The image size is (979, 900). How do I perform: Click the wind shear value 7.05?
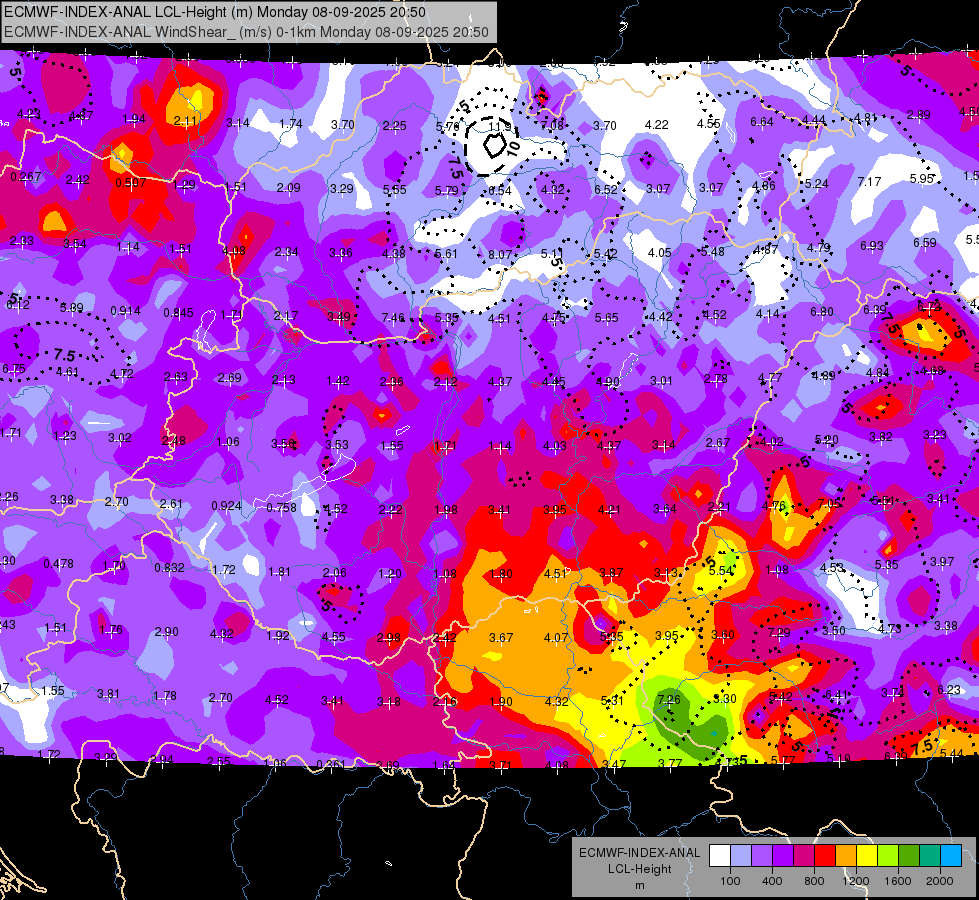(x=829, y=503)
